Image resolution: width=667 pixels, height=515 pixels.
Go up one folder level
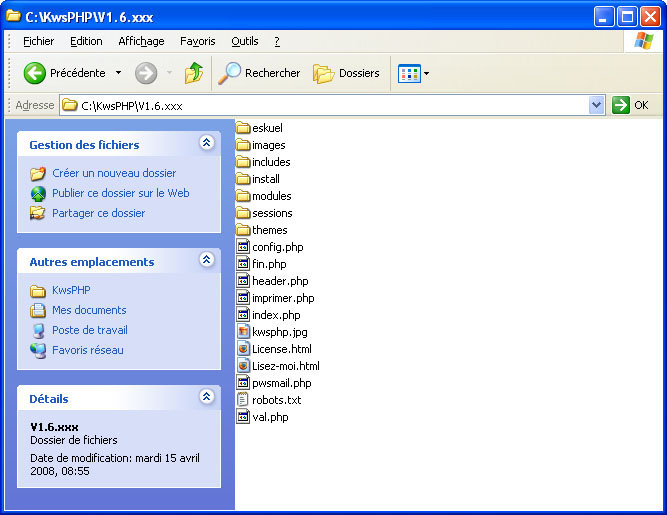(x=194, y=73)
